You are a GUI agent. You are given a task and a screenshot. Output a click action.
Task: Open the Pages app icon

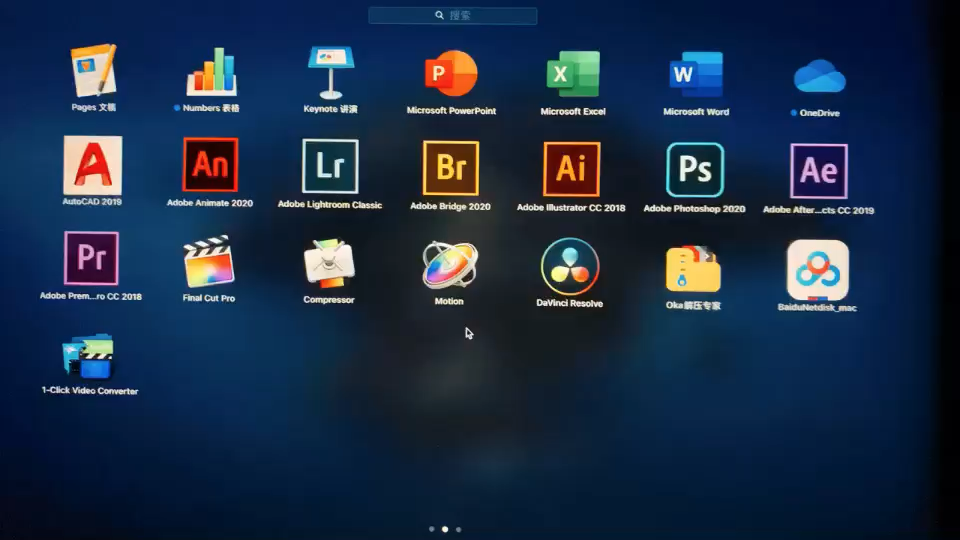click(x=93, y=70)
